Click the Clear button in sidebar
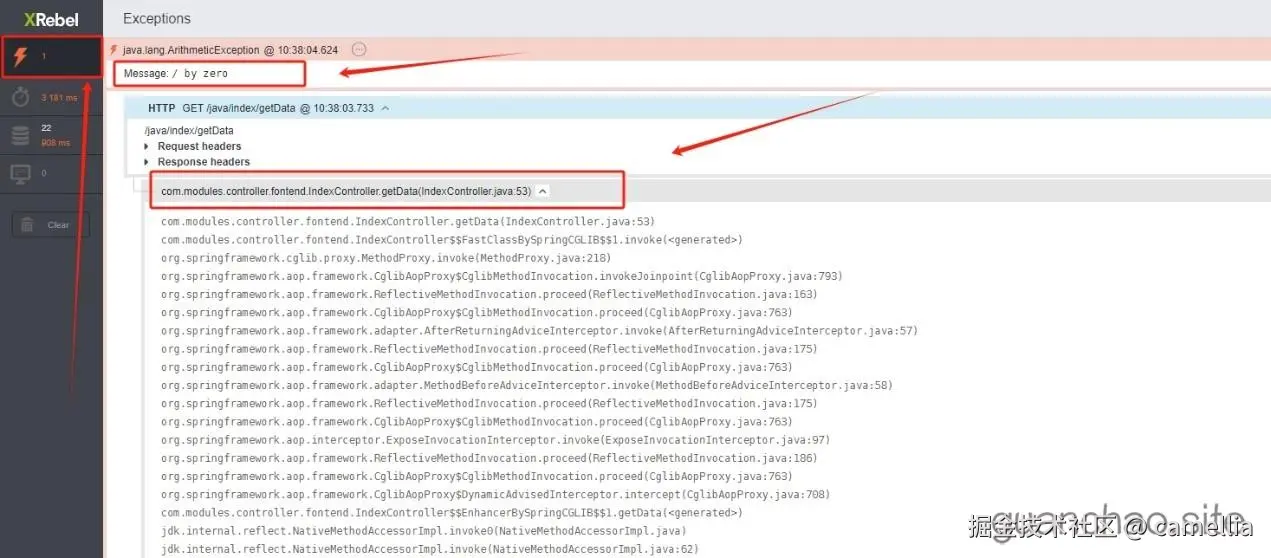Viewport: 1271px width, 558px height. (50, 225)
